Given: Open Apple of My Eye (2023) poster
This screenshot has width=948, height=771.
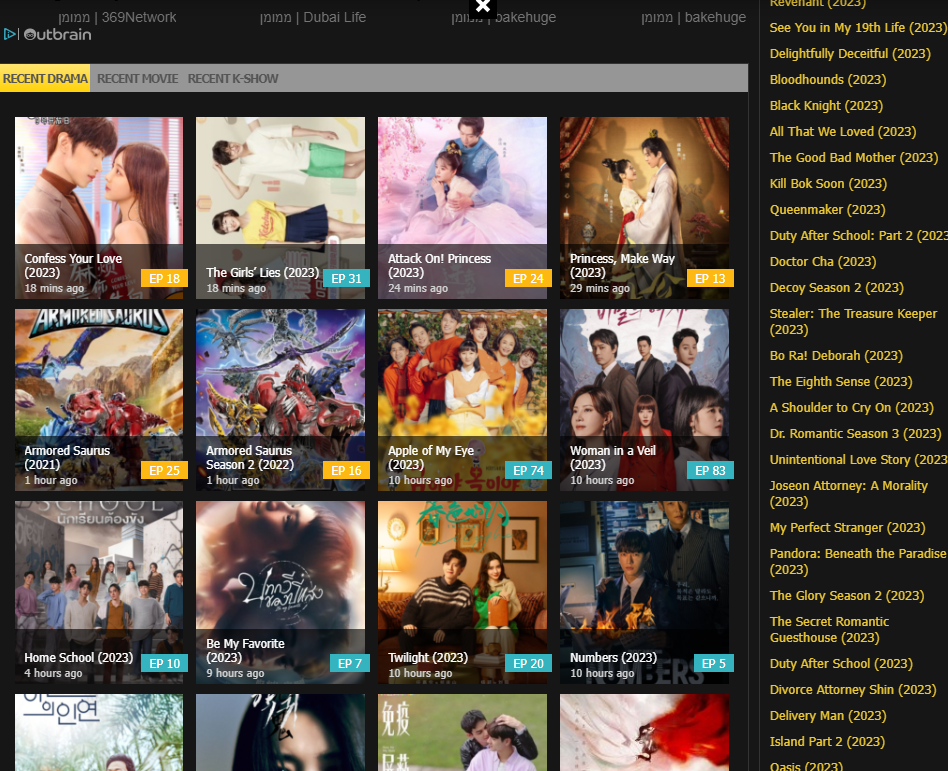Looking at the screenshot, I should [463, 400].
